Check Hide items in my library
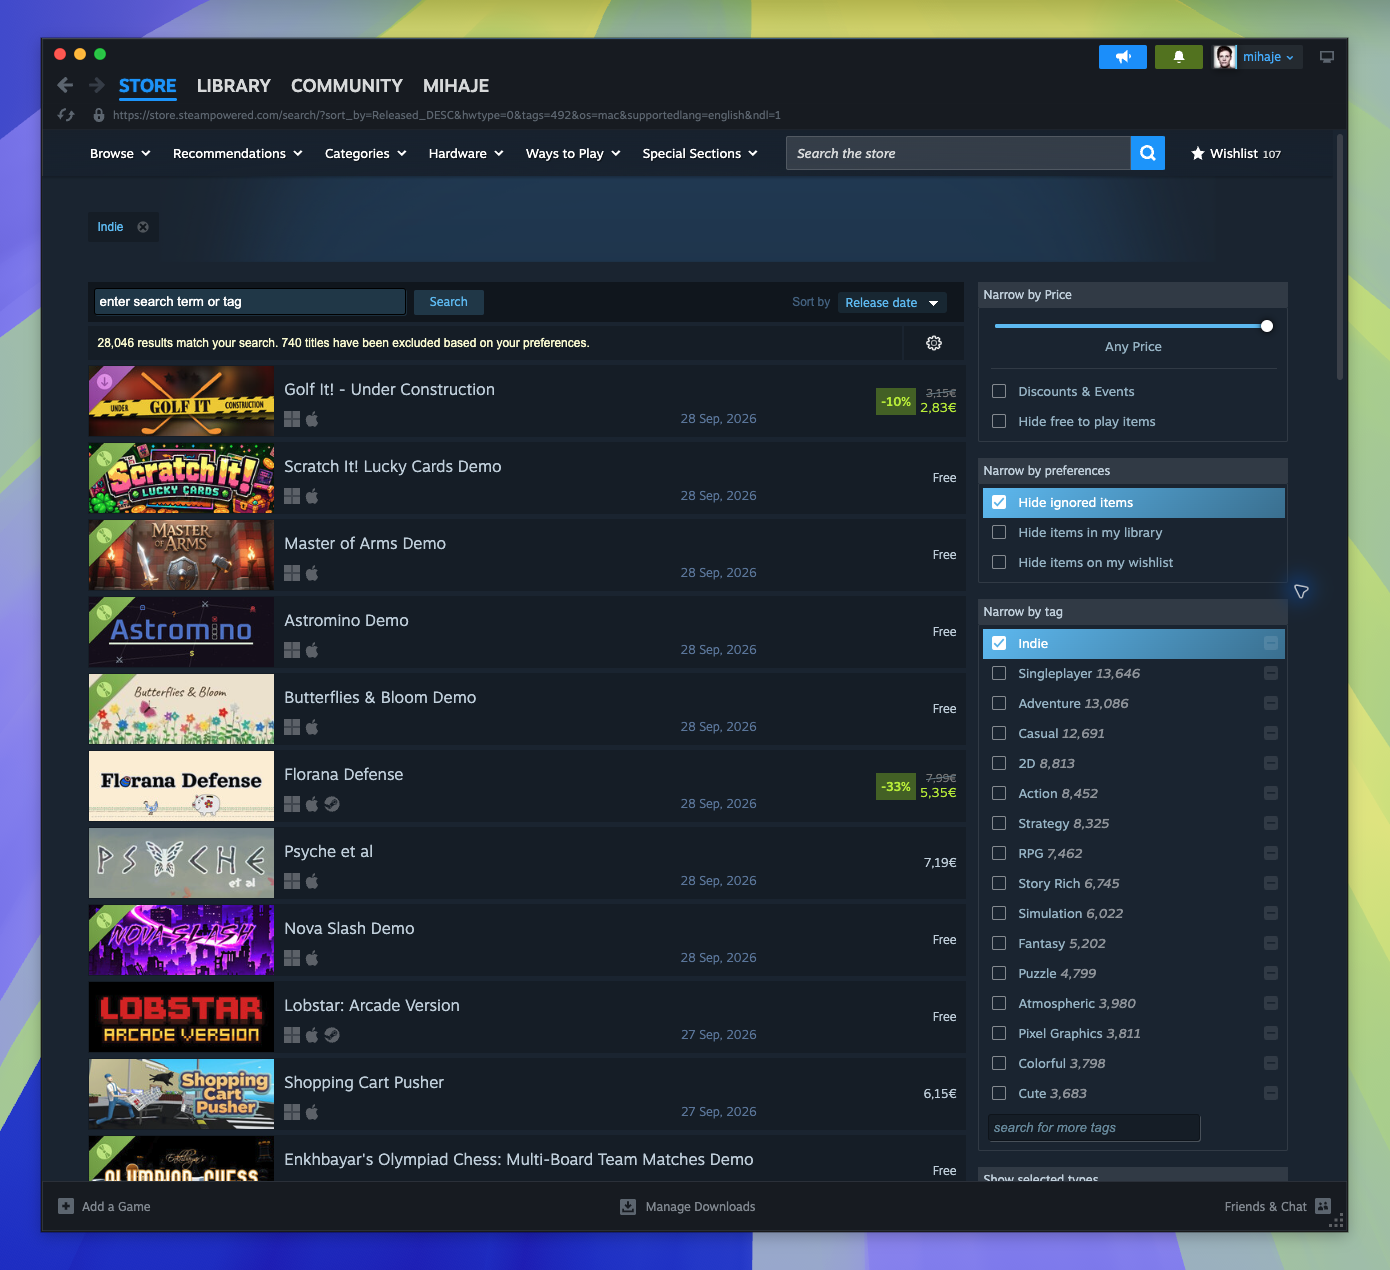The image size is (1390, 1270). pyautogui.click(x=999, y=532)
